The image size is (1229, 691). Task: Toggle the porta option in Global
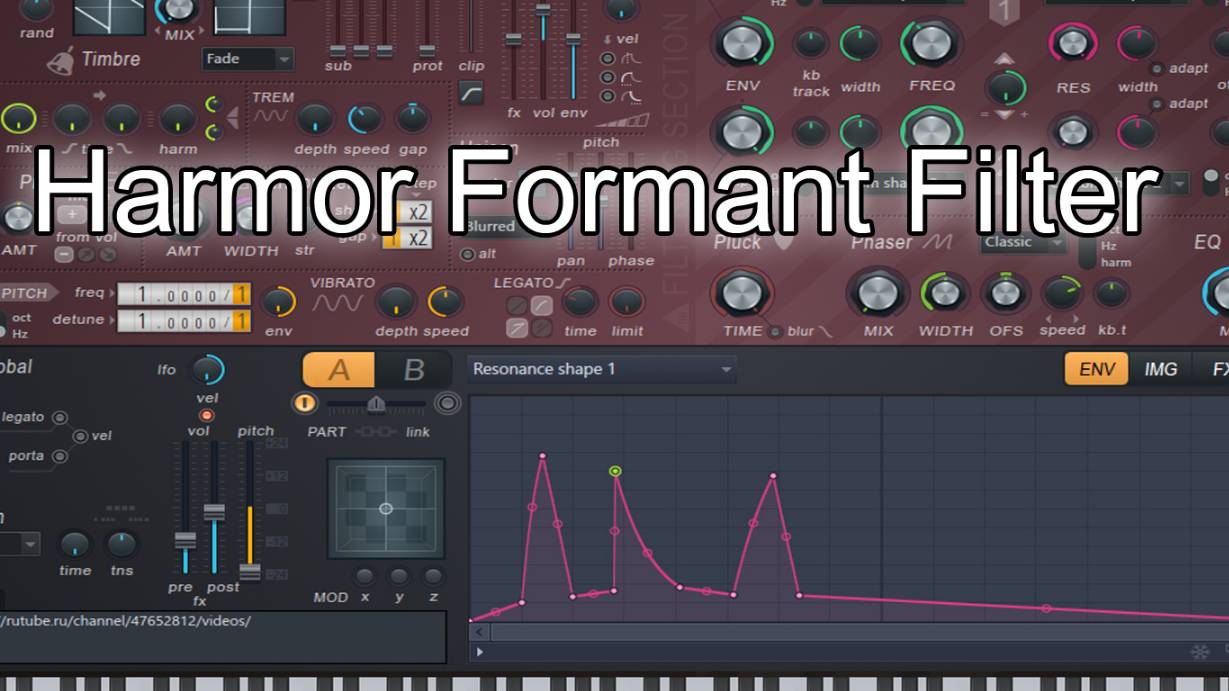59,456
